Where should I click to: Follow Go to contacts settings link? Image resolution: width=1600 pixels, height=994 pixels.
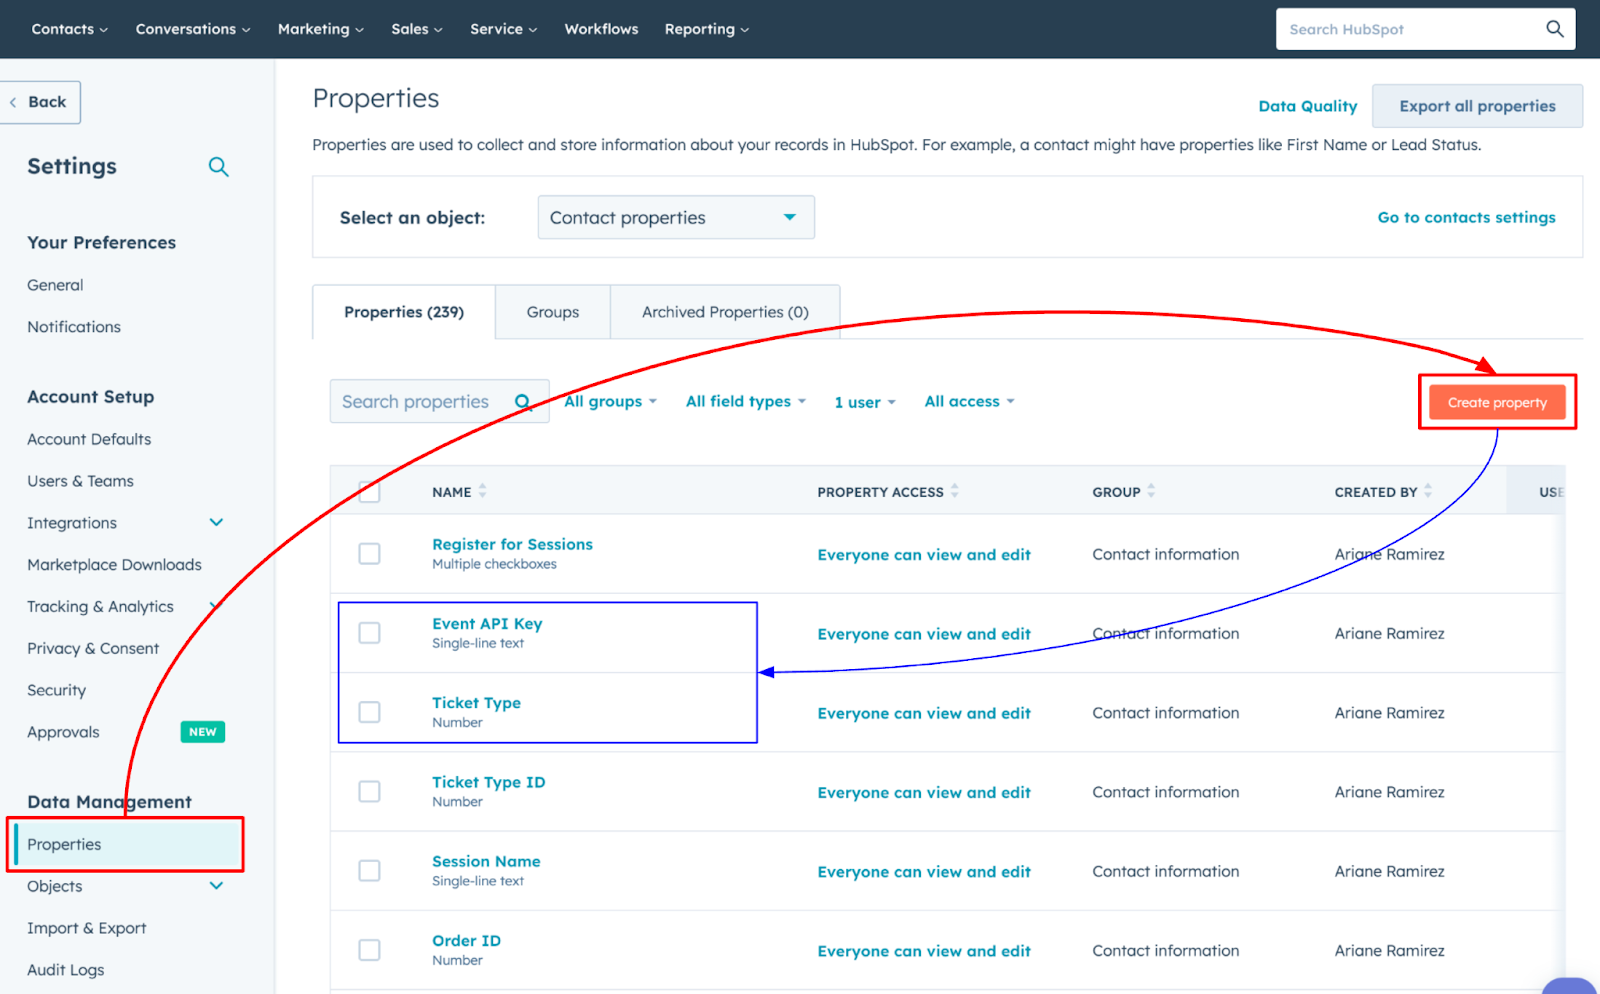pos(1466,217)
